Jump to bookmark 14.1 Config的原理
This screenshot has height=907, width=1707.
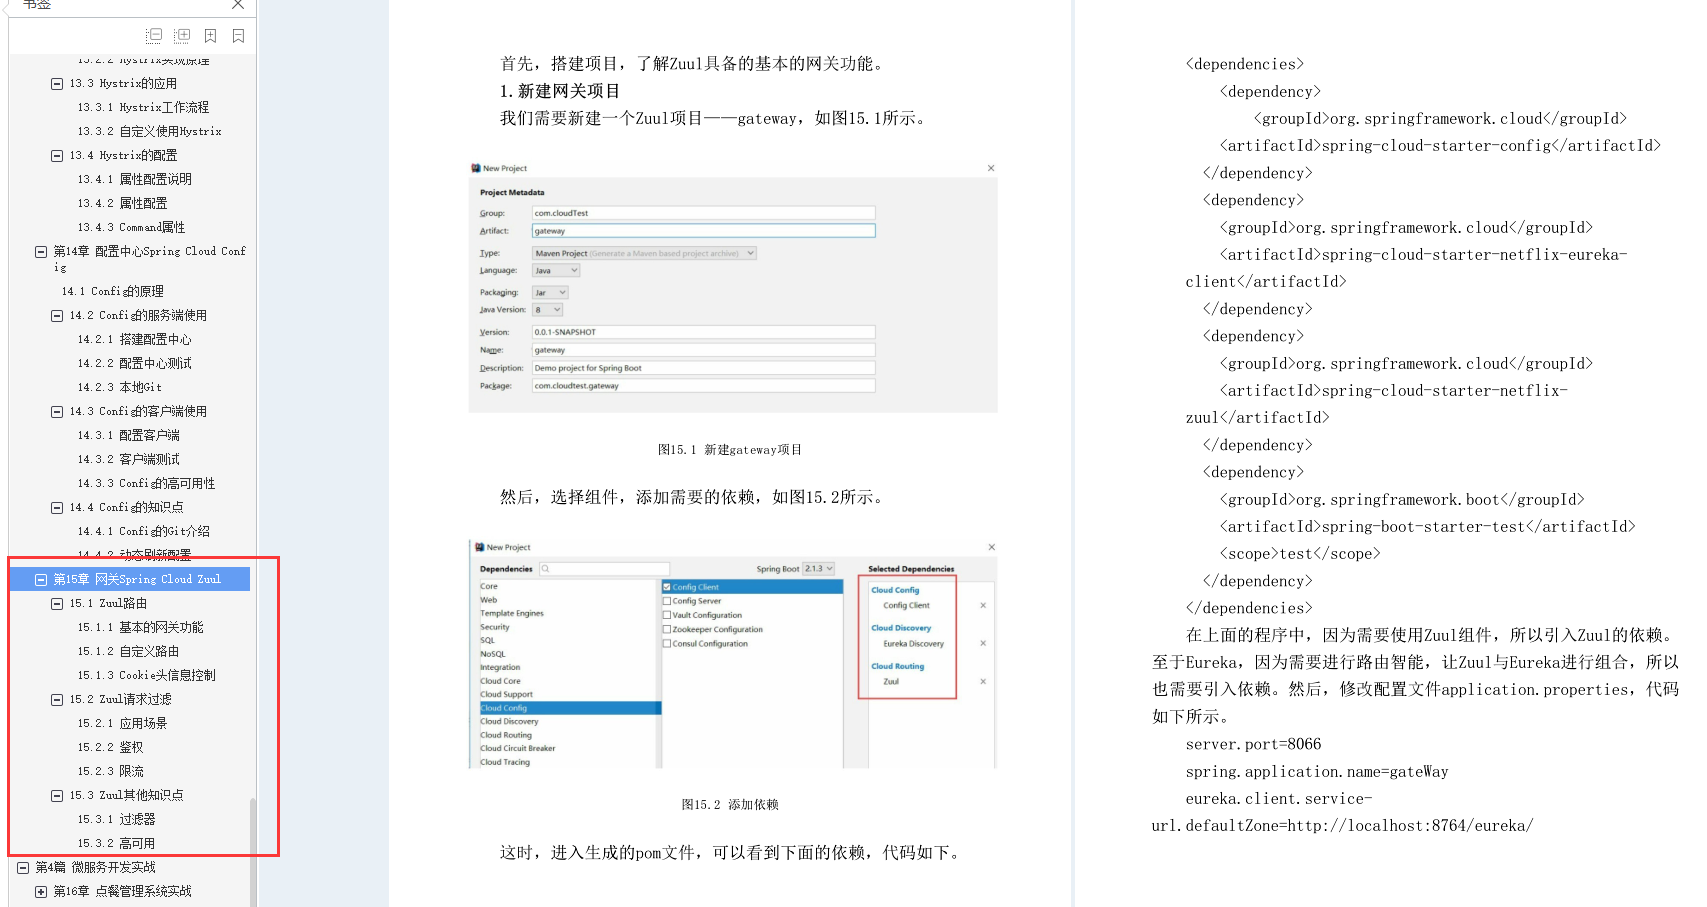(x=112, y=291)
